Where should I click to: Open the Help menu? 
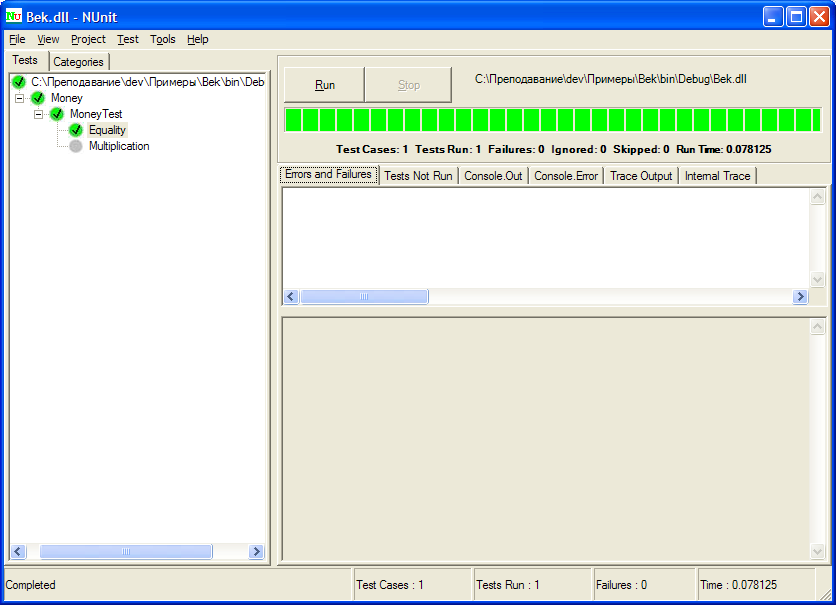tap(197, 39)
